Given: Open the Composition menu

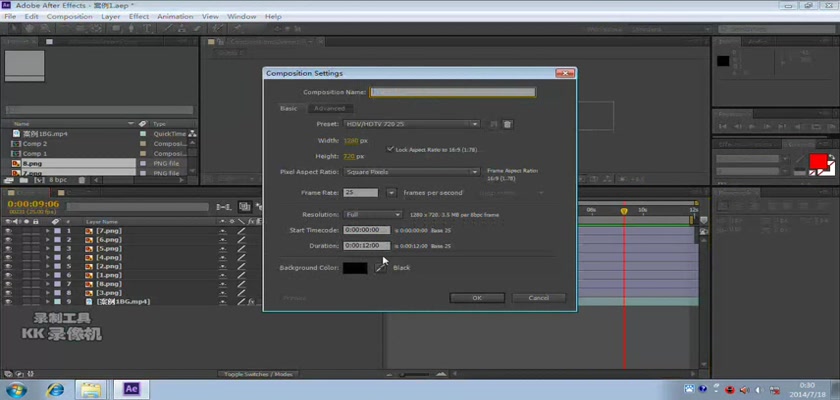Looking at the screenshot, I should [x=70, y=17].
